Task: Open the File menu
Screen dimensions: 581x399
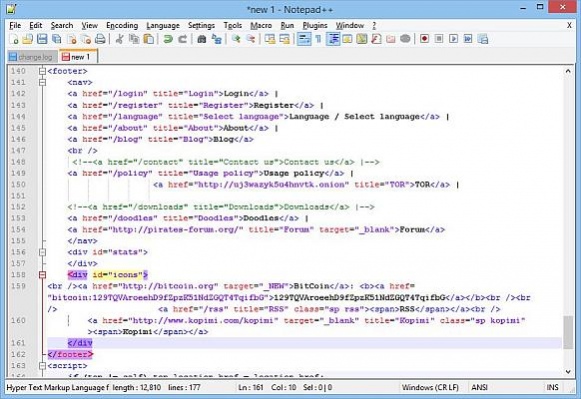Action: click(15, 26)
